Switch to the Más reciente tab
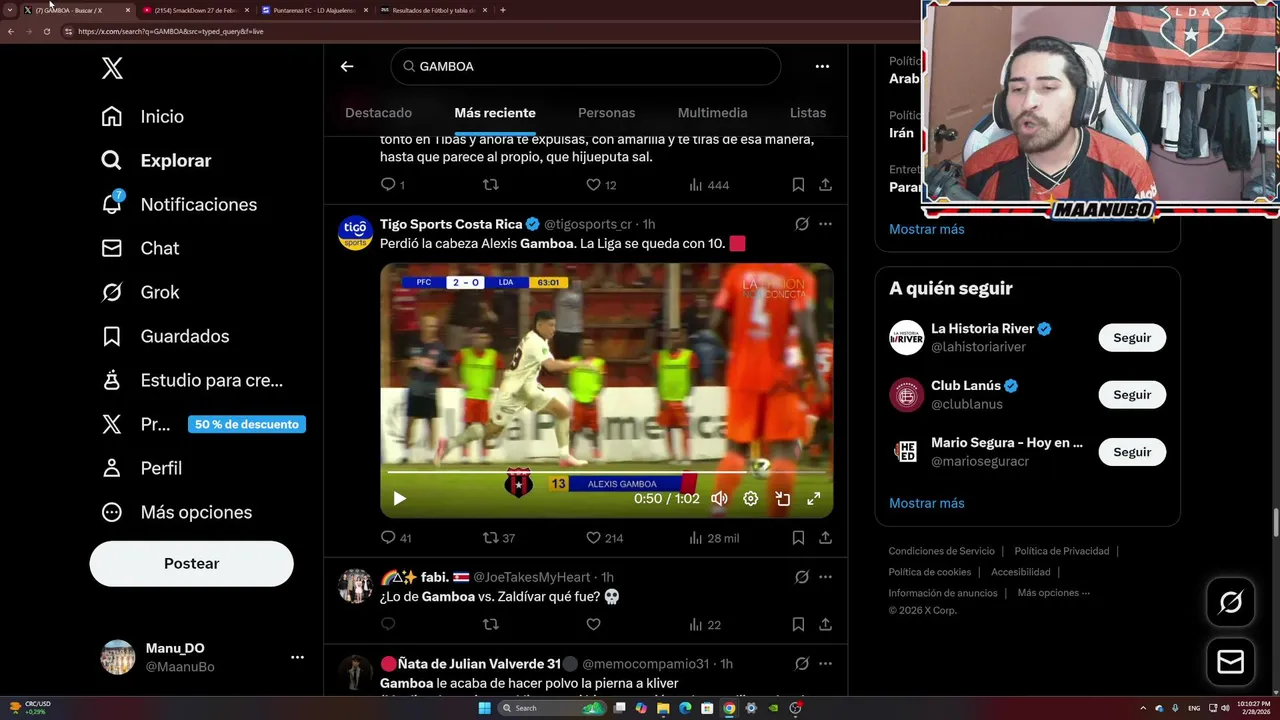1280x720 pixels. click(495, 113)
